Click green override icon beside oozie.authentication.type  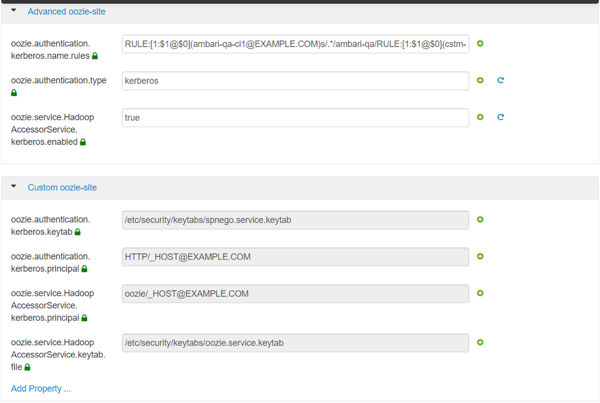click(480, 80)
